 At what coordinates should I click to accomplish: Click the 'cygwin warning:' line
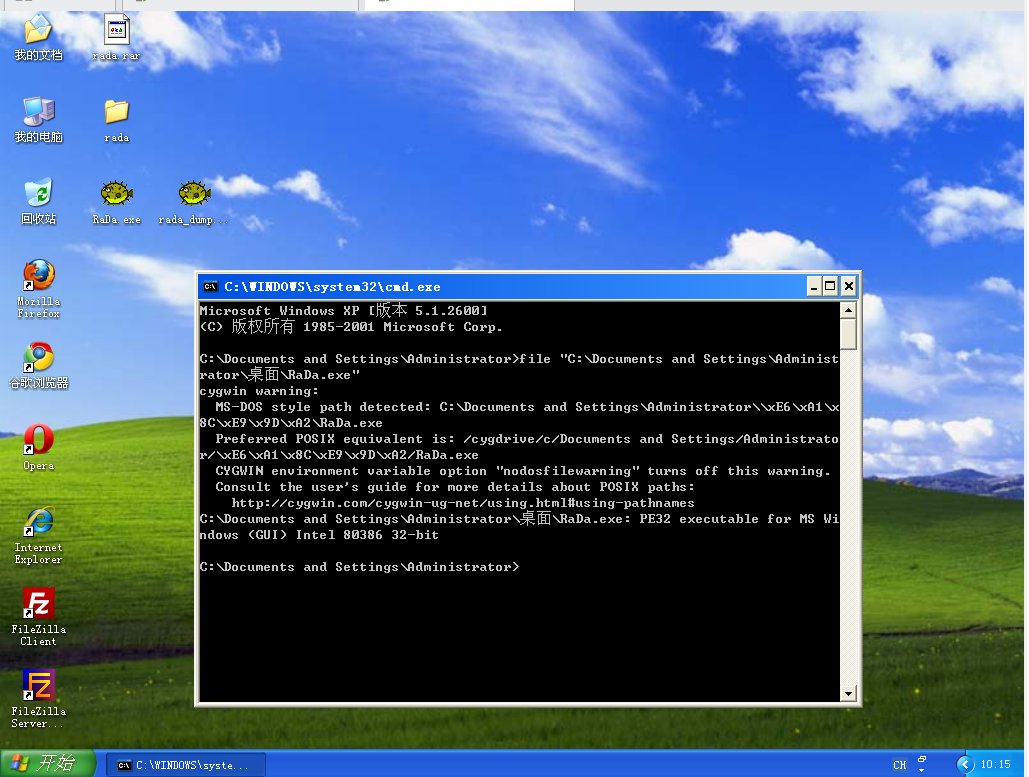[x=259, y=391]
